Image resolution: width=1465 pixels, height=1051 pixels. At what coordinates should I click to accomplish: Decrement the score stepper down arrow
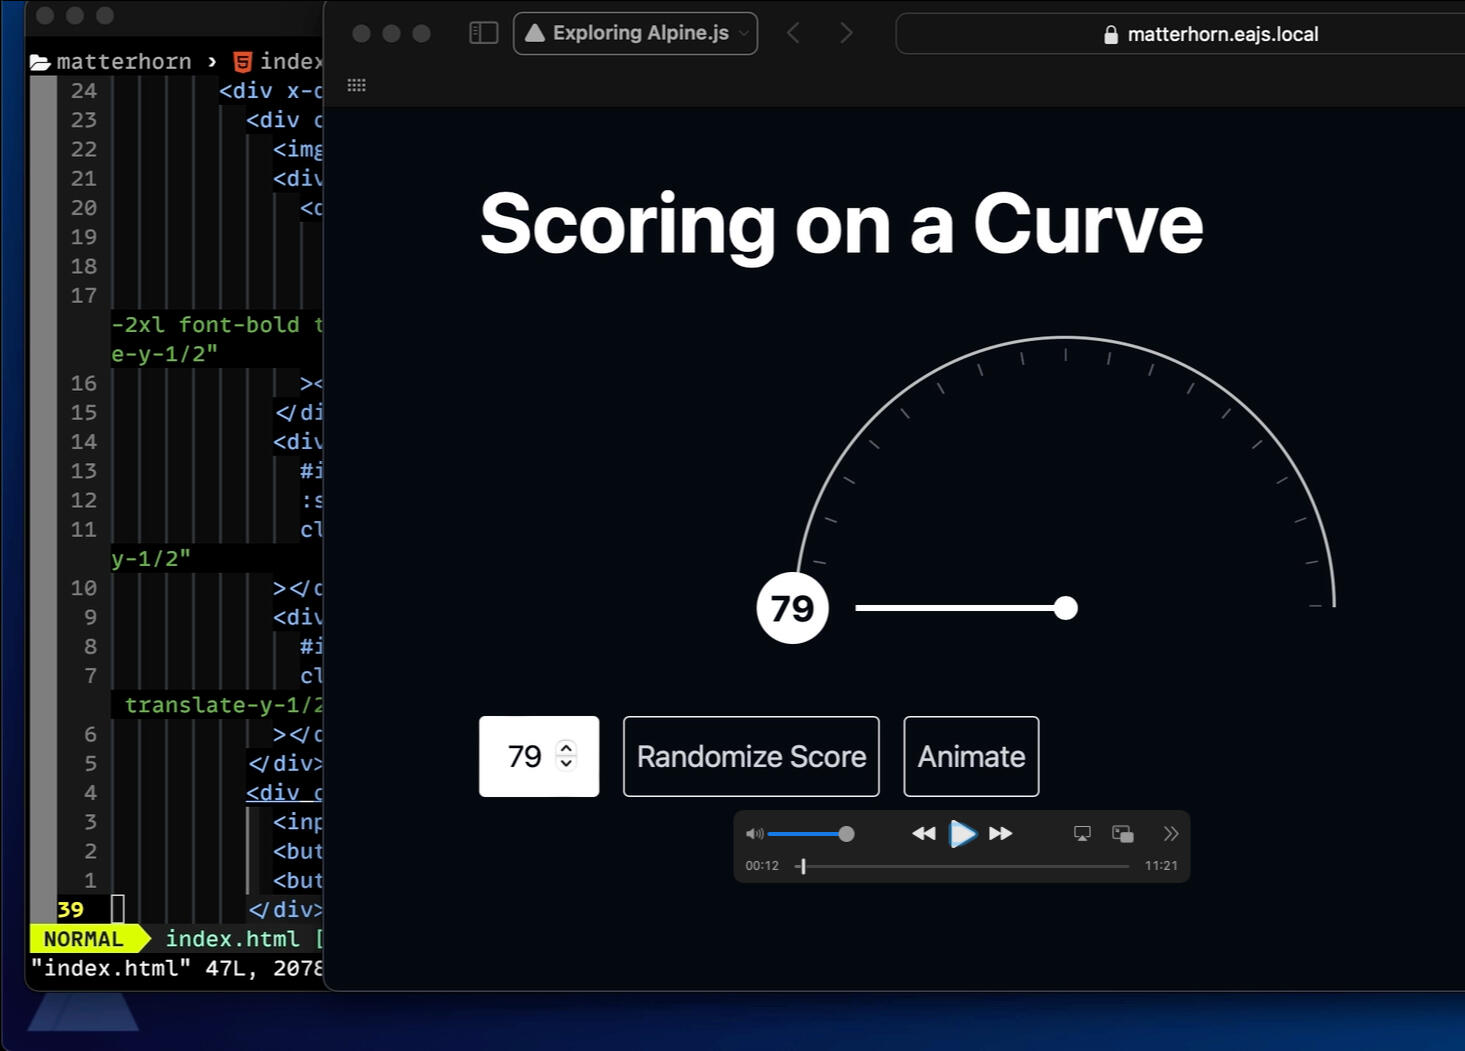[x=566, y=764]
